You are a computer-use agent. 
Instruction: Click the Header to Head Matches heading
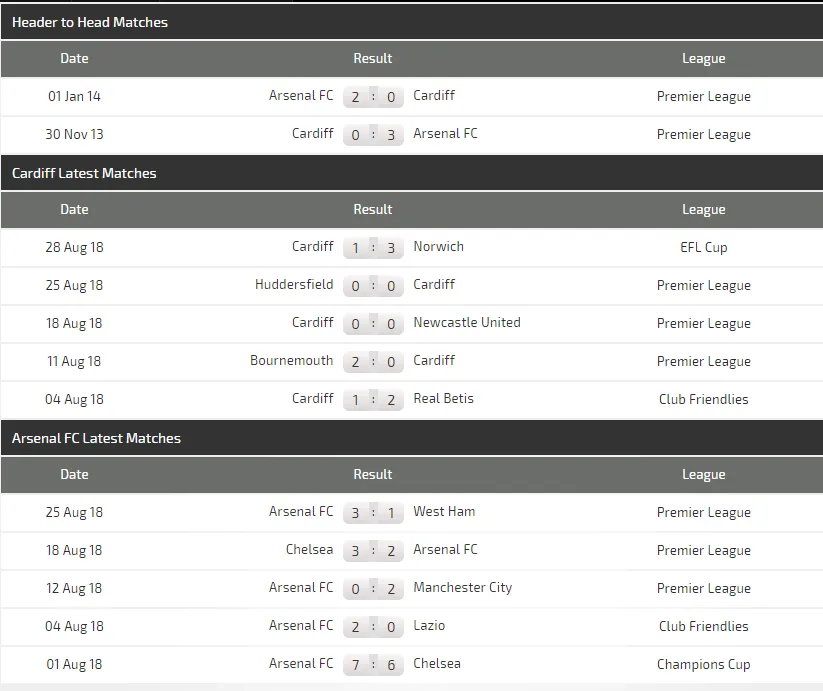(90, 22)
